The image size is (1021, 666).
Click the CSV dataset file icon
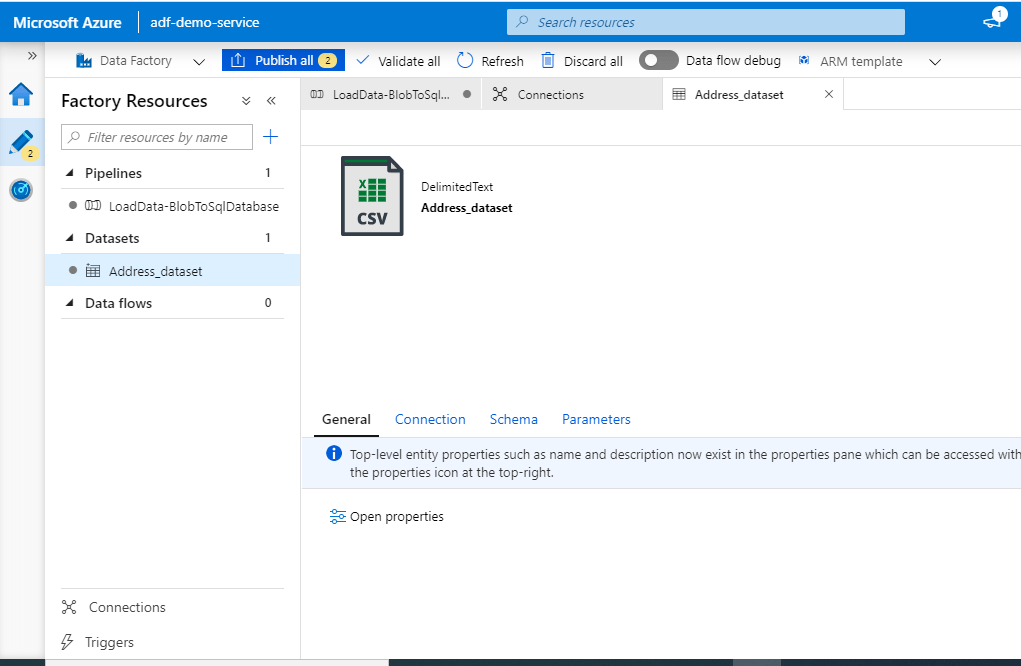pyautogui.click(x=372, y=196)
